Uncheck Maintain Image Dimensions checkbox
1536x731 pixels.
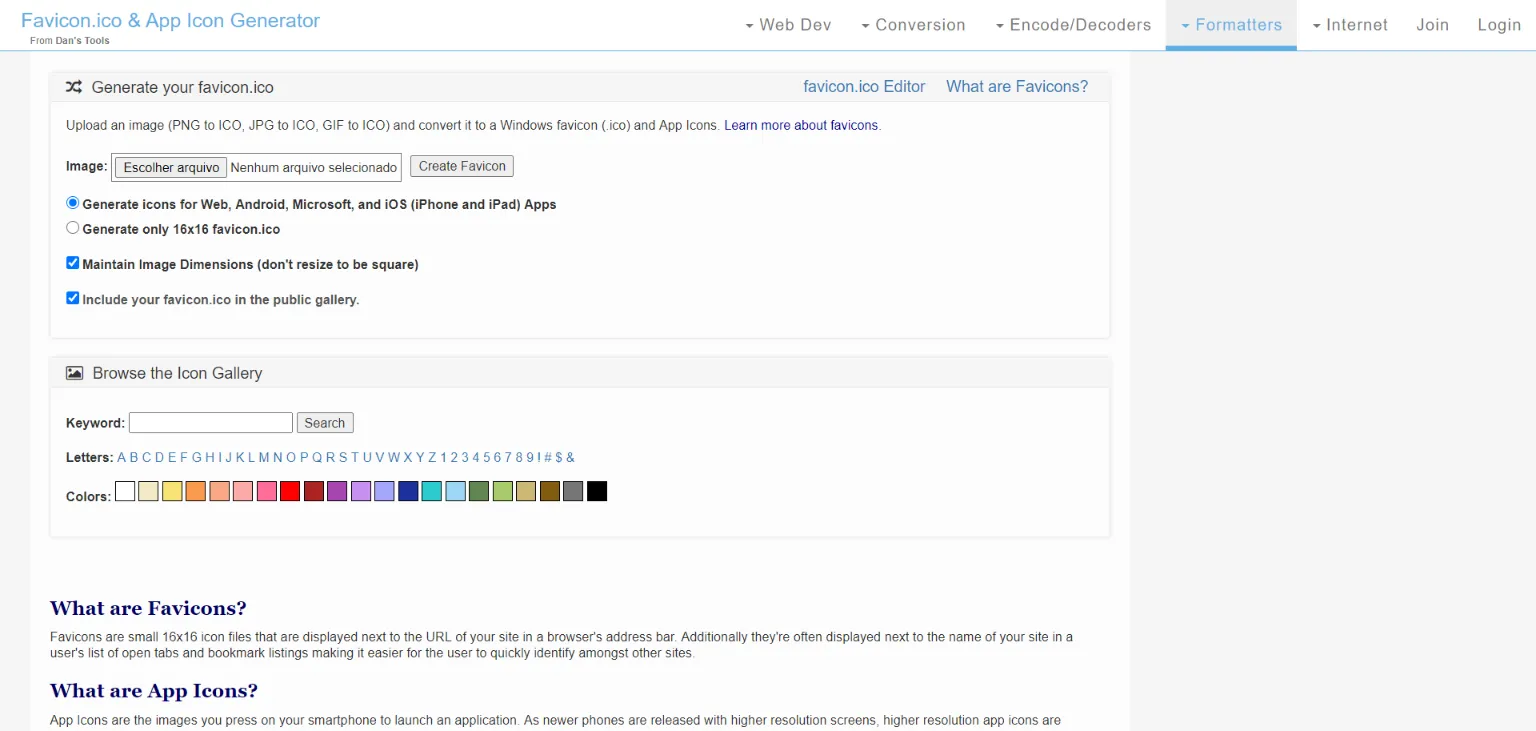(x=72, y=263)
